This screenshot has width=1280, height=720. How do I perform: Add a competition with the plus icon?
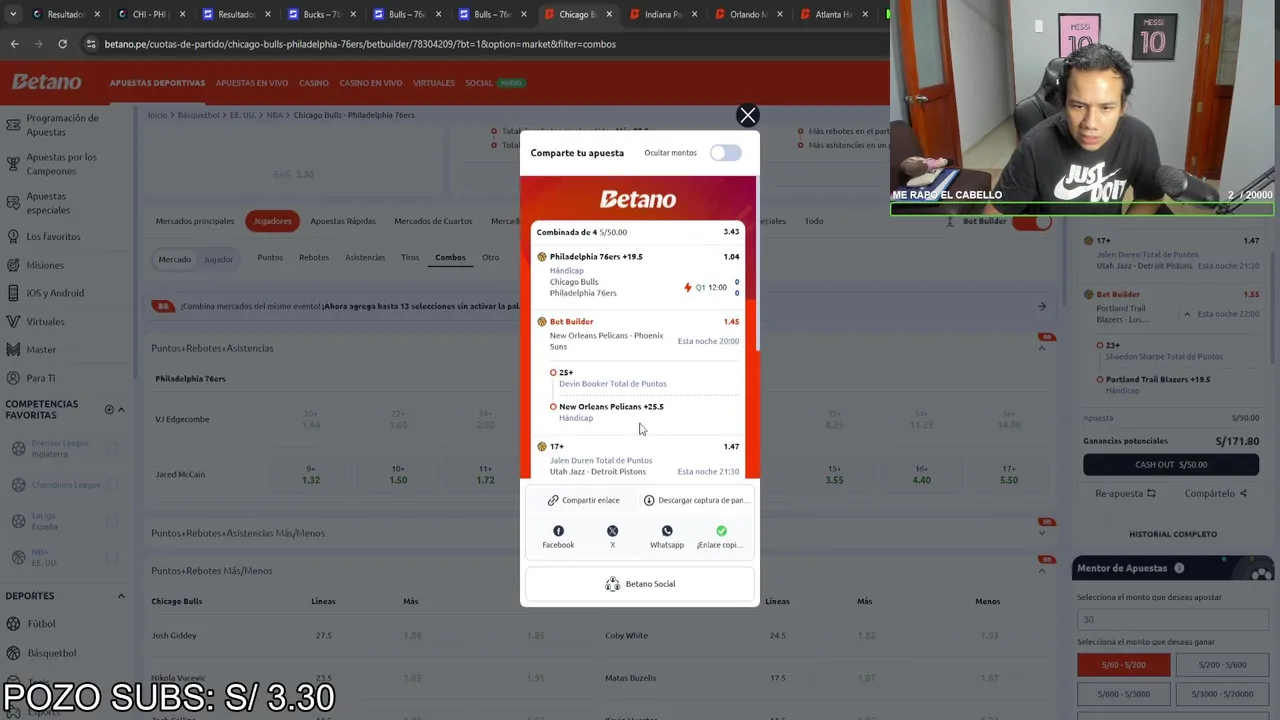coord(109,409)
